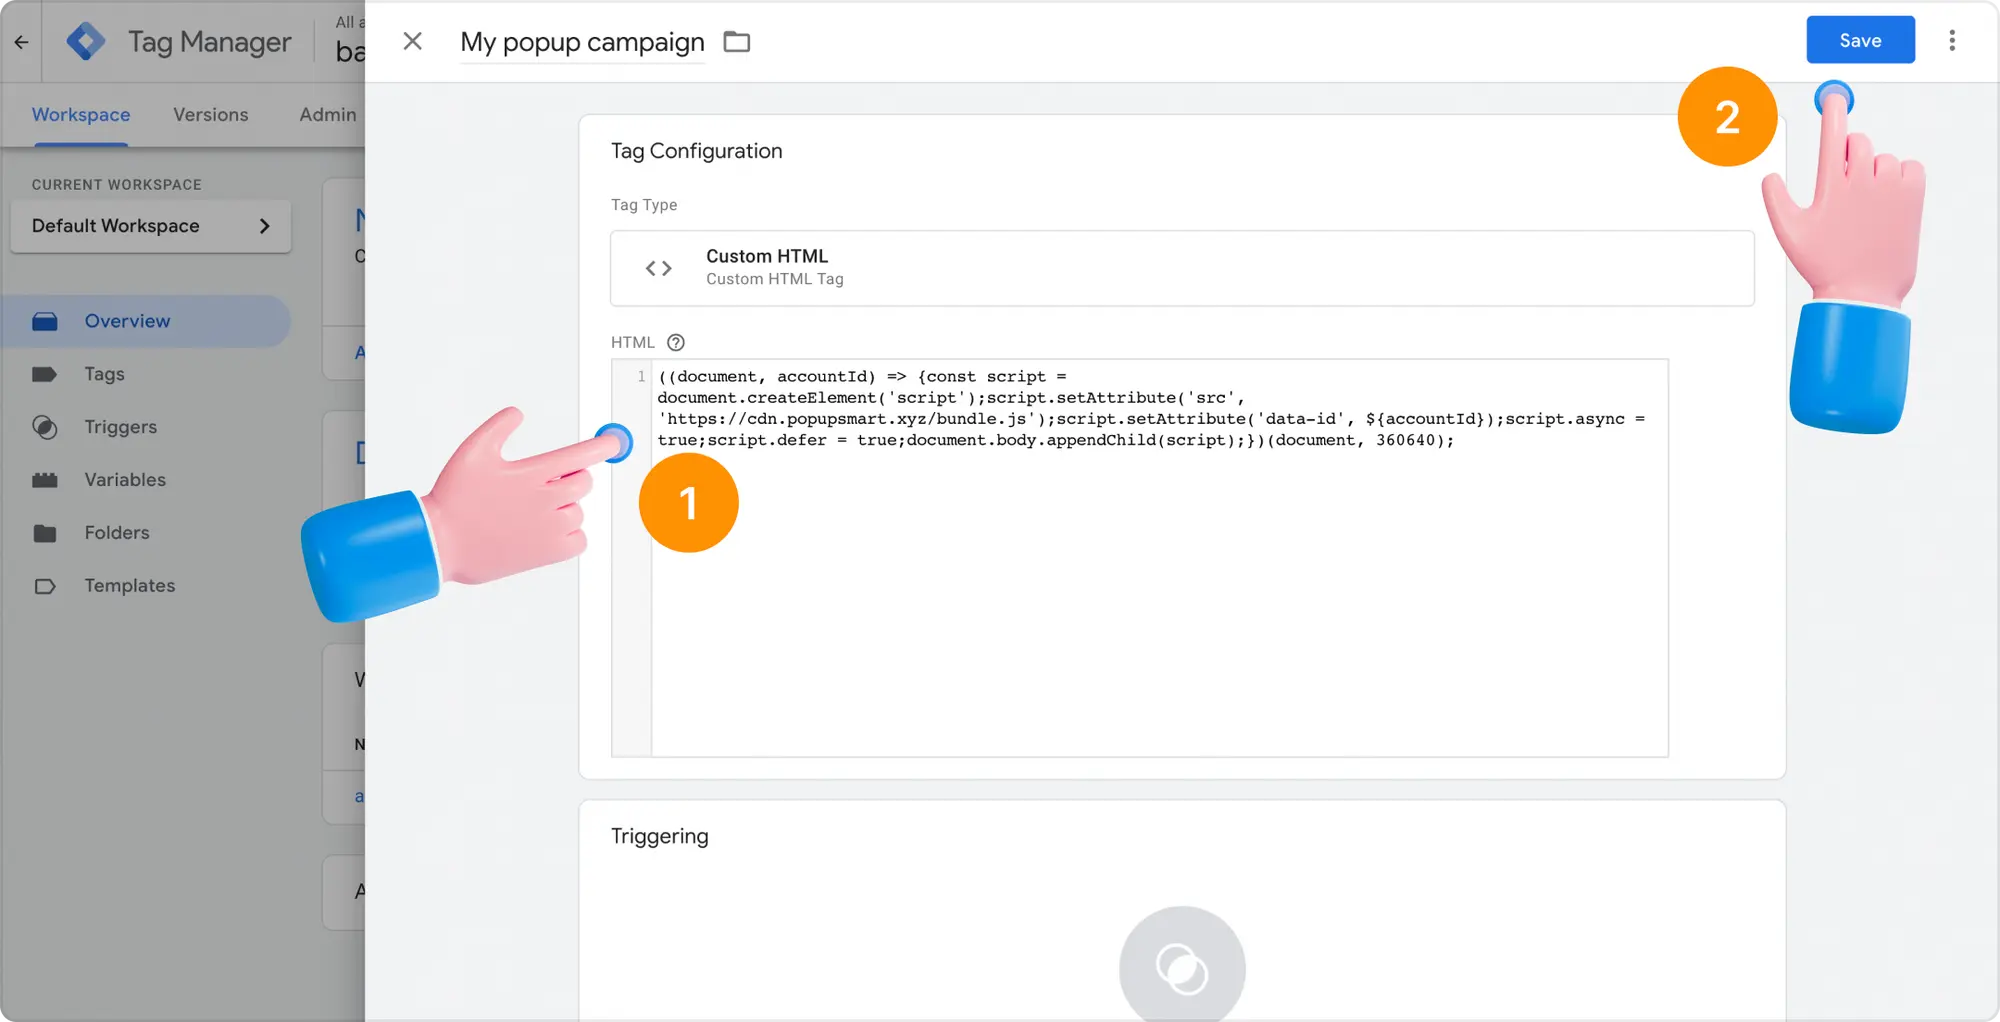This screenshot has width=2000, height=1022.
Task: Click the Templates outline tag icon
Action: (45, 586)
